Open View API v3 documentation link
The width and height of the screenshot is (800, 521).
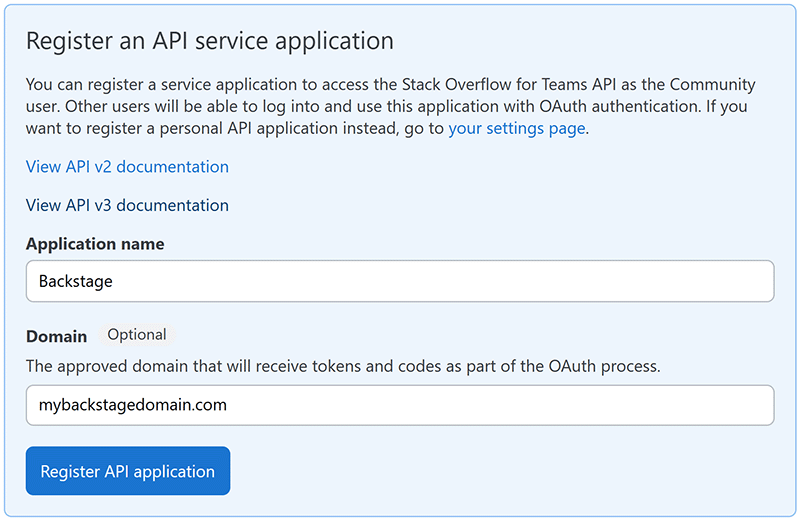[127, 205]
